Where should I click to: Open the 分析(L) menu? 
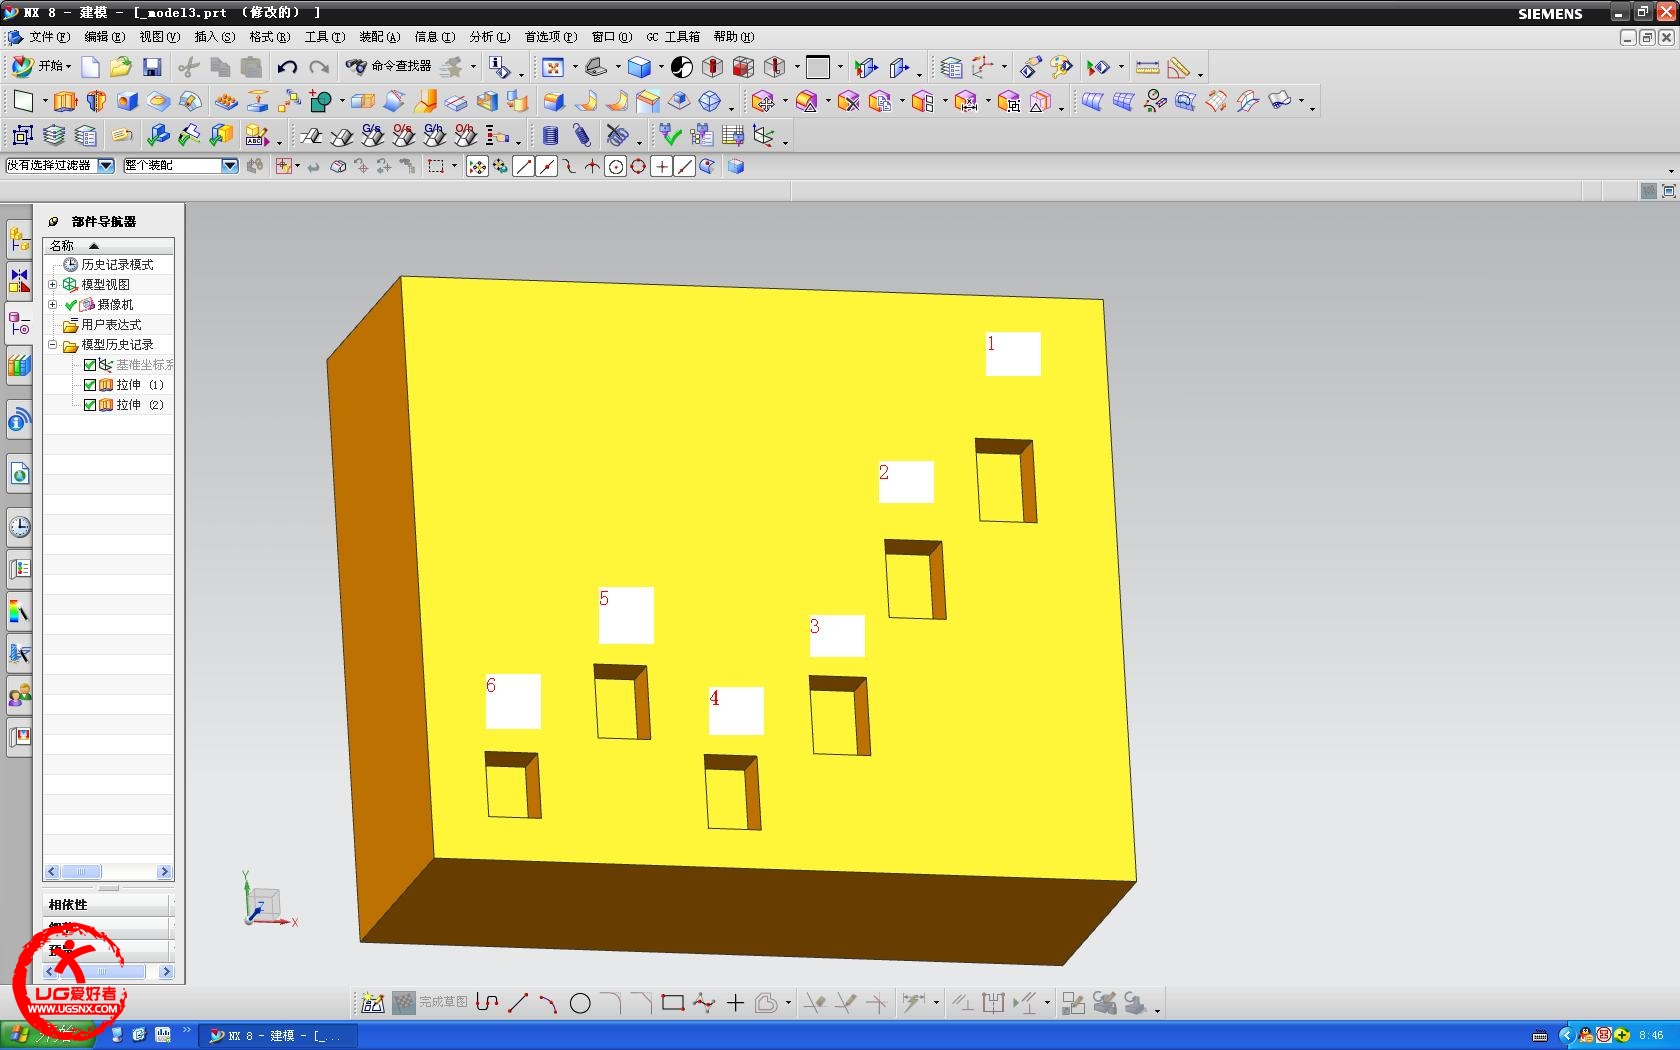pyautogui.click(x=489, y=37)
